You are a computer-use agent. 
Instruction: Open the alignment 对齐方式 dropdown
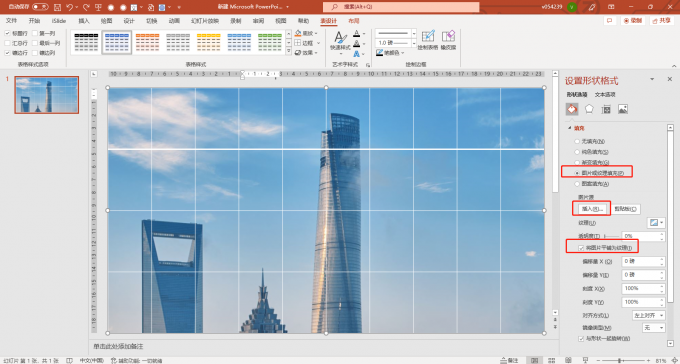[649, 315]
